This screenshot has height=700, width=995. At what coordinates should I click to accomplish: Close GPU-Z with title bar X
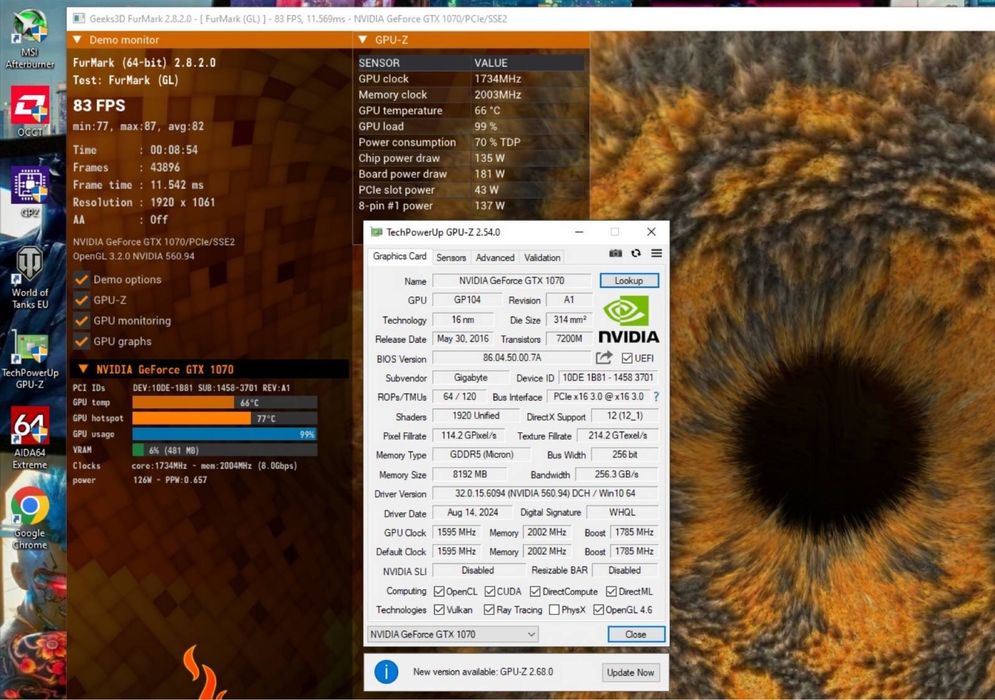click(651, 232)
